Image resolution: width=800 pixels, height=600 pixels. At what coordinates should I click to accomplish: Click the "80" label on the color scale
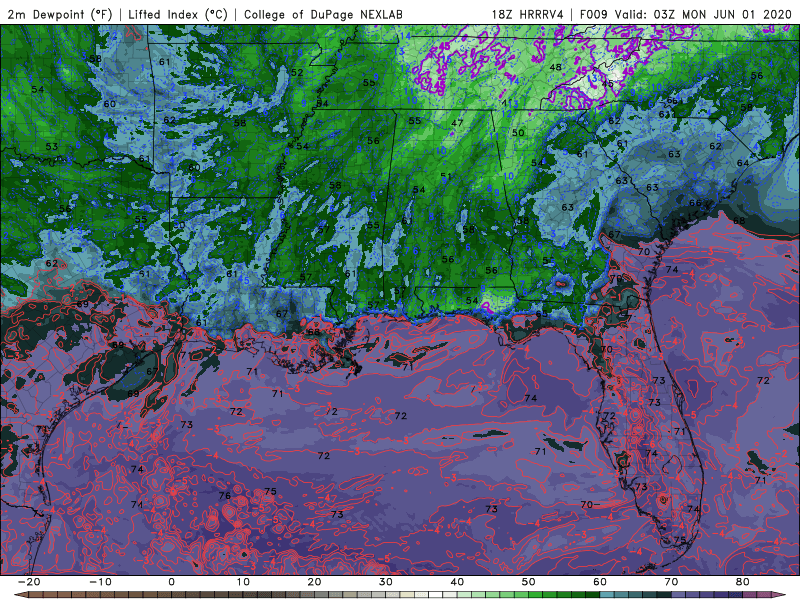coord(743,582)
